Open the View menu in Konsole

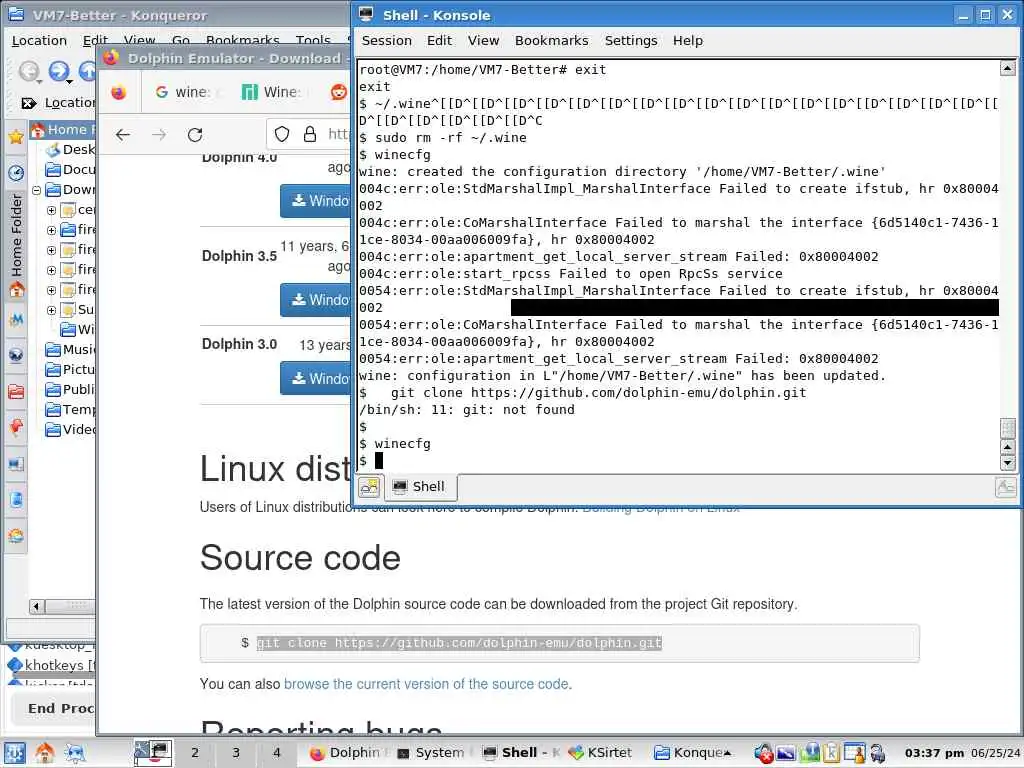[x=483, y=40]
